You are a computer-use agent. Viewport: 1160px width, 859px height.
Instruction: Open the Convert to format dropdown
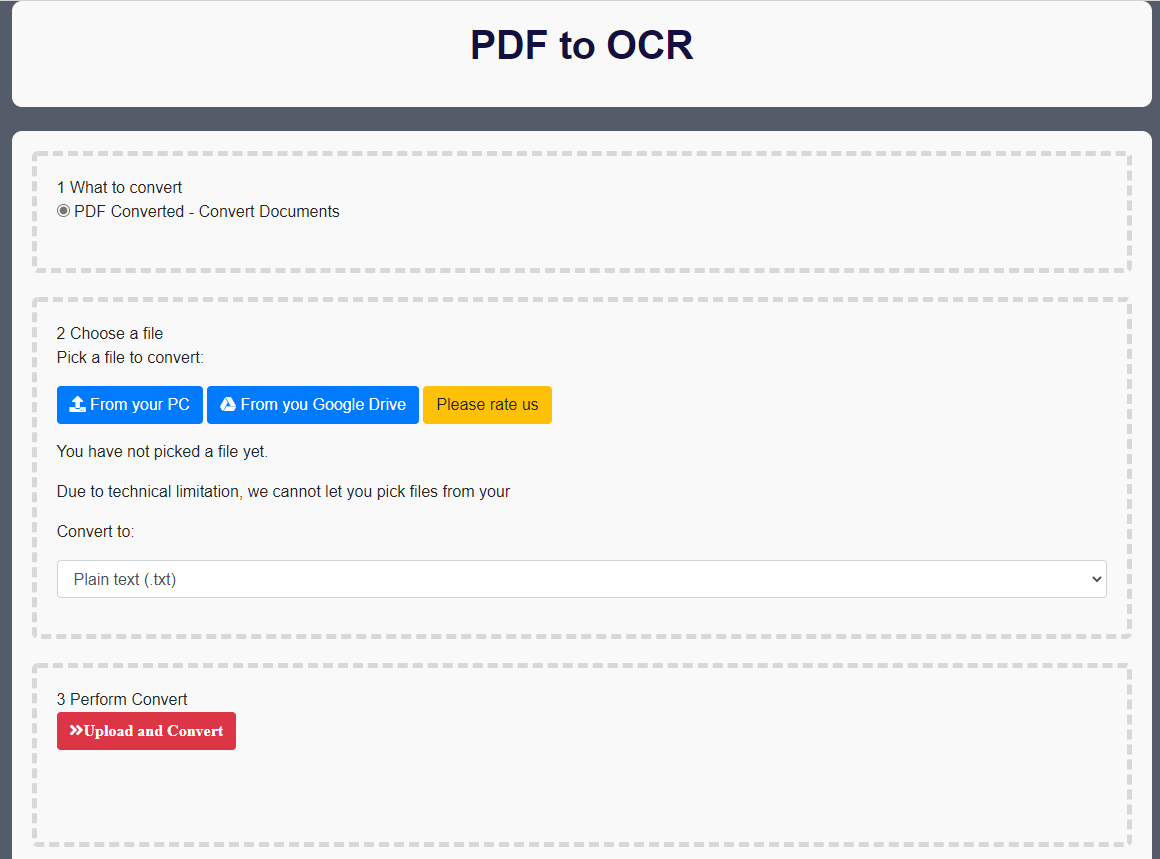tap(581, 579)
